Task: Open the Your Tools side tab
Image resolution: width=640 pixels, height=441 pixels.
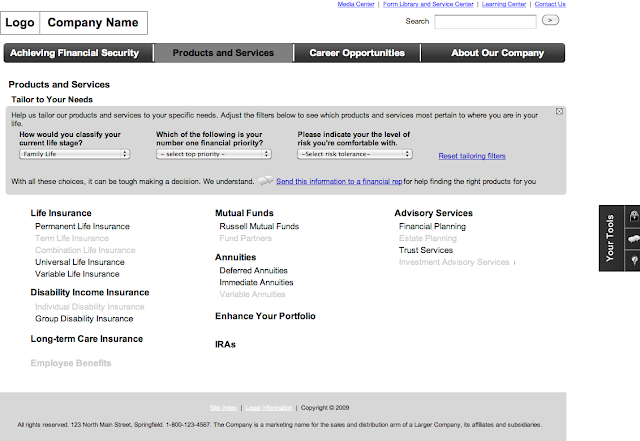Action: pyautogui.click(x=610, y=238)
